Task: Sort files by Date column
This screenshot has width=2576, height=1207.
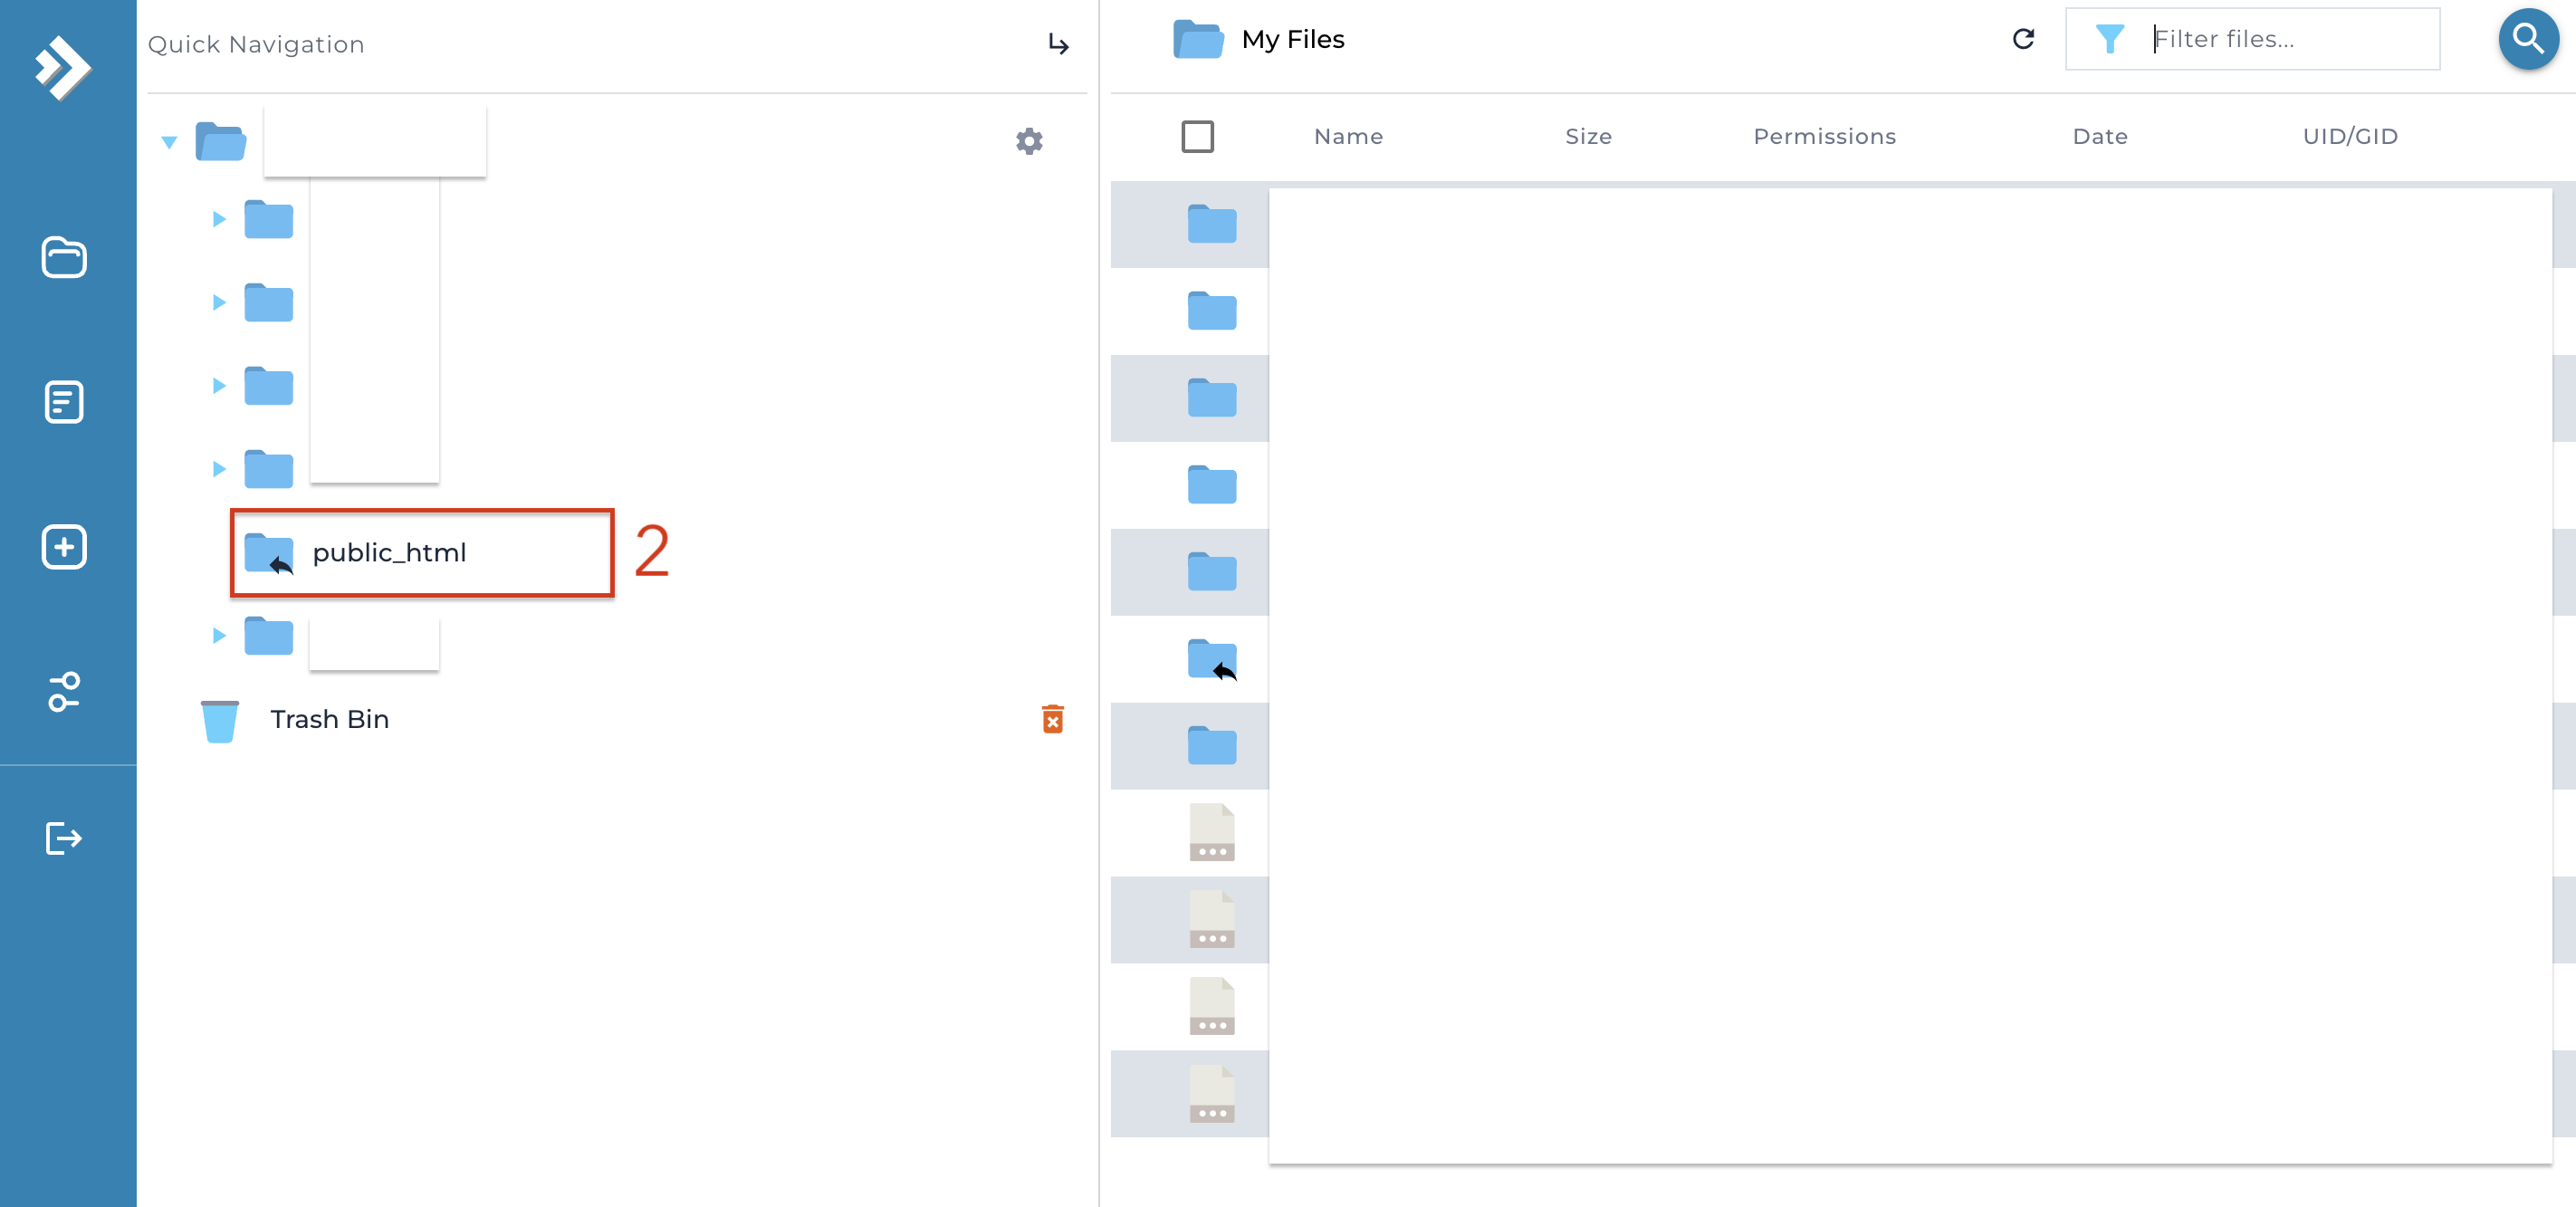Action: (x=2099, y=136)
